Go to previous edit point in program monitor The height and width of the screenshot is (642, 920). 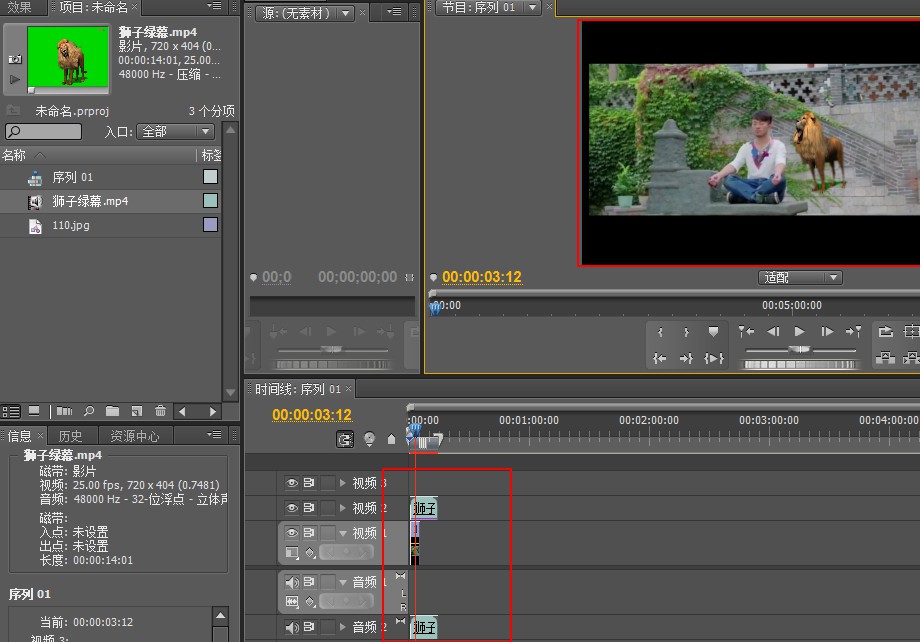point(746,332)
